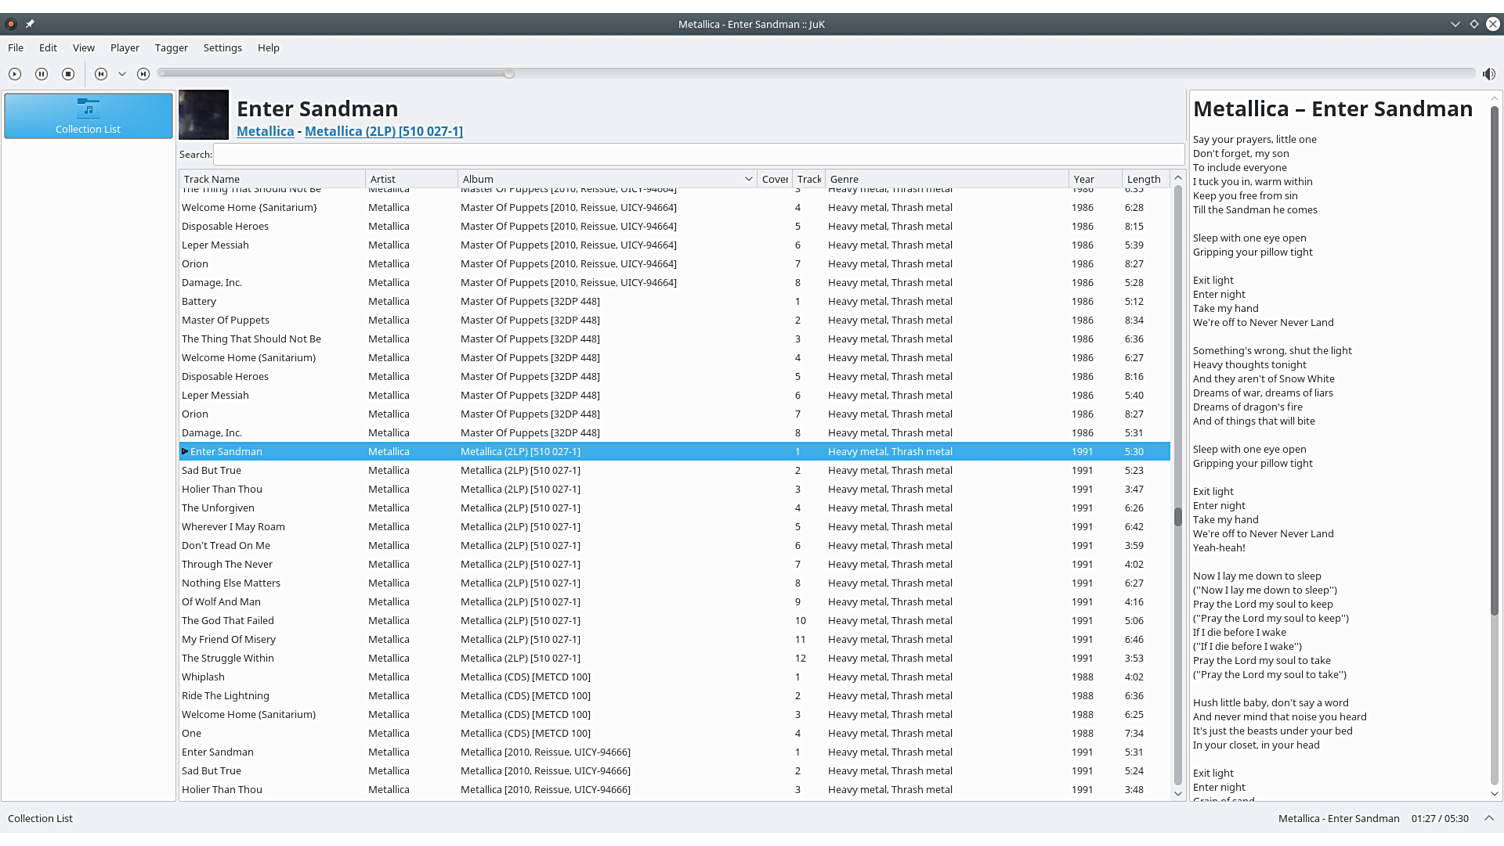Screen dimensions: 1504x846
Task: Stop playback with the stop icon
Action: click(x=68, y=74)
